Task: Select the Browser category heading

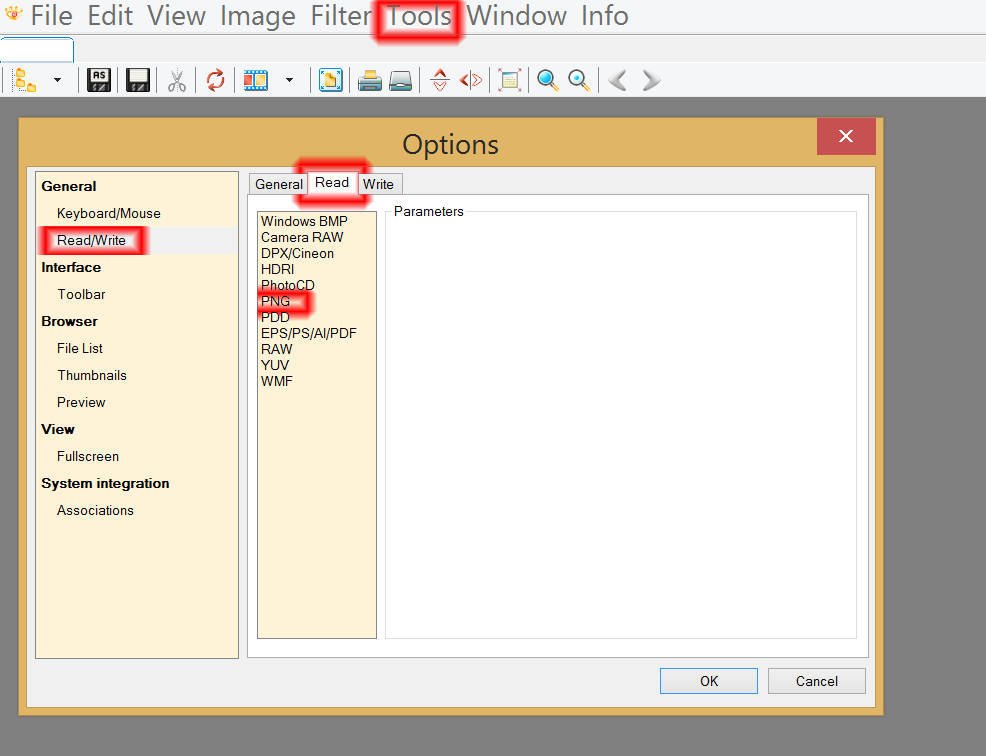Action: click(69, 321)
